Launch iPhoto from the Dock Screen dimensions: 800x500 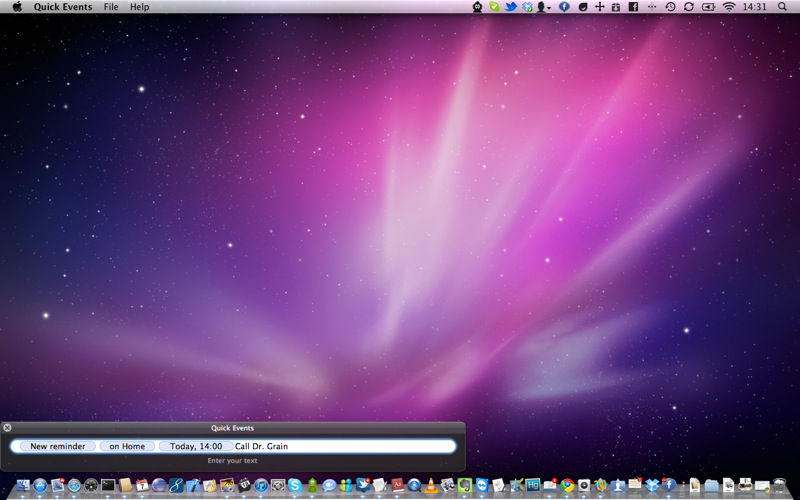[227, 485]
